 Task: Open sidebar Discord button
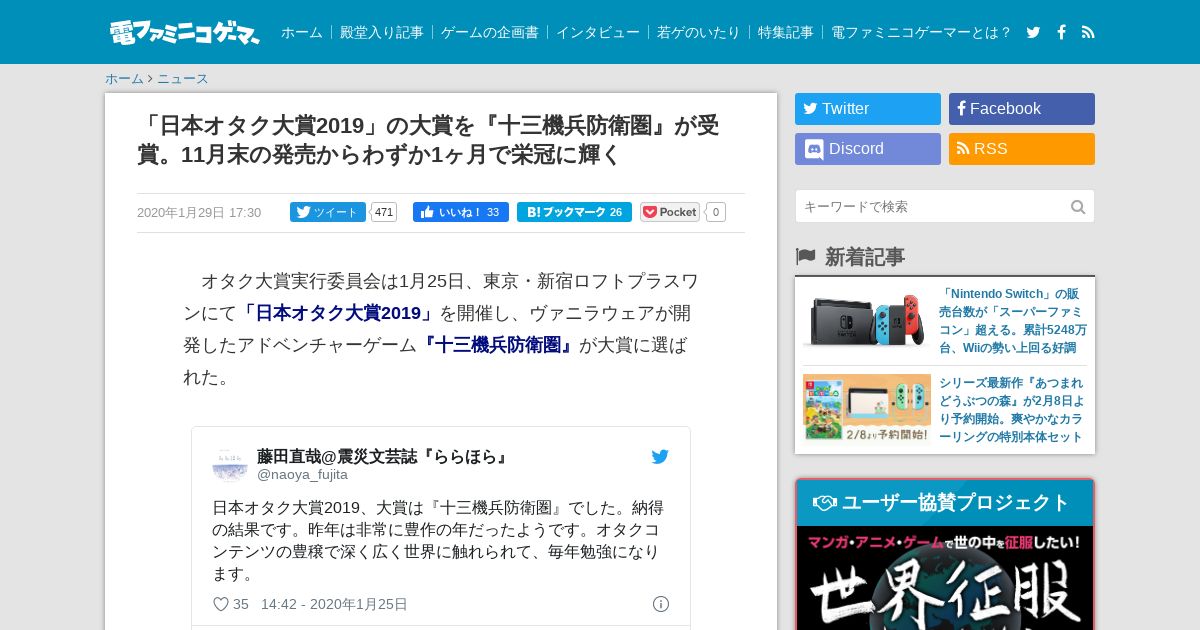coord(868,149)
